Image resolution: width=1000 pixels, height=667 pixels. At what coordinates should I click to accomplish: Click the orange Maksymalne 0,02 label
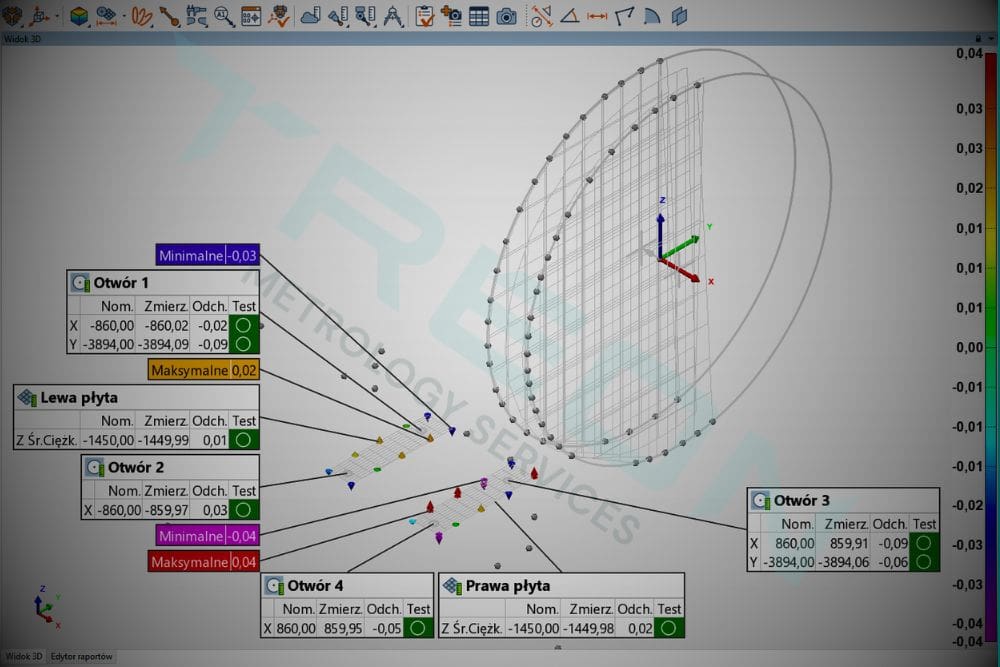point(203,370)
